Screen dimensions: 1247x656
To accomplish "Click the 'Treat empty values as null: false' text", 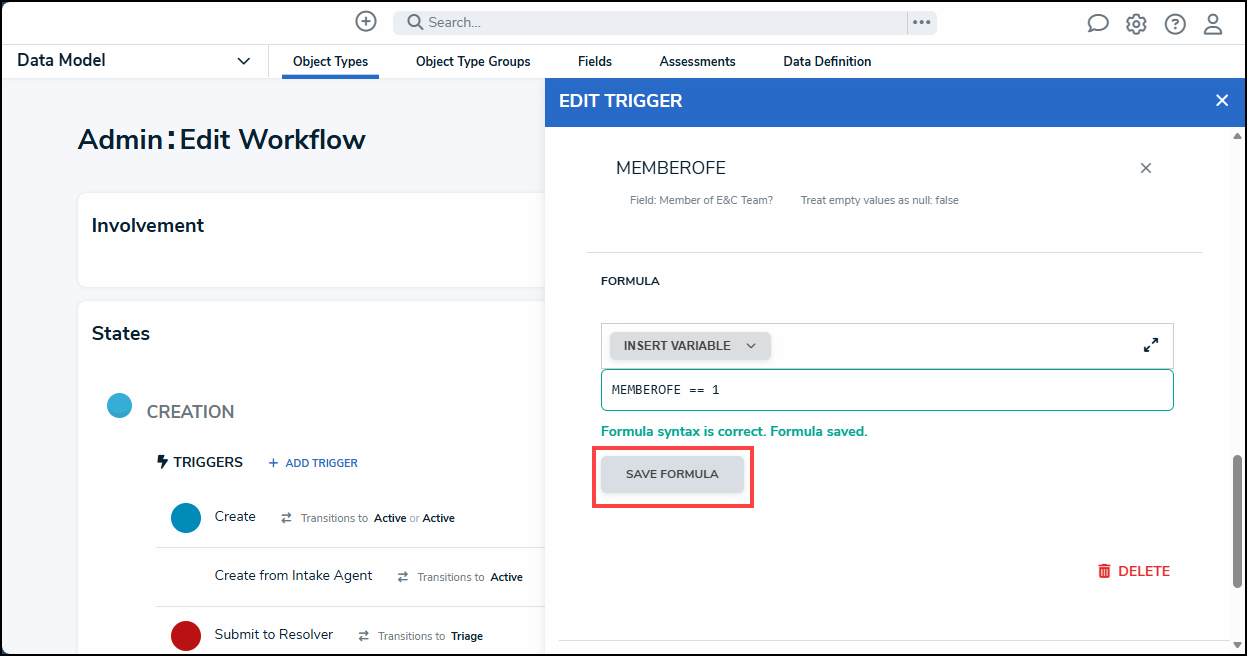I will (880, 201).
